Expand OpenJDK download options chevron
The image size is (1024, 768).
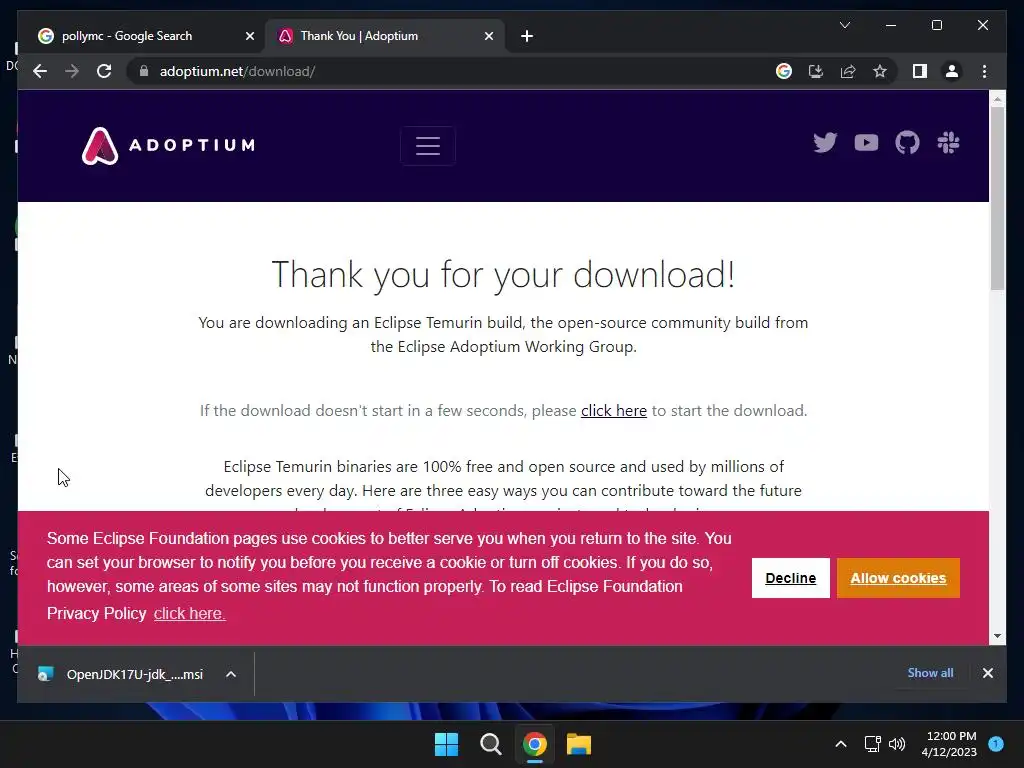[x=231, y=674]
